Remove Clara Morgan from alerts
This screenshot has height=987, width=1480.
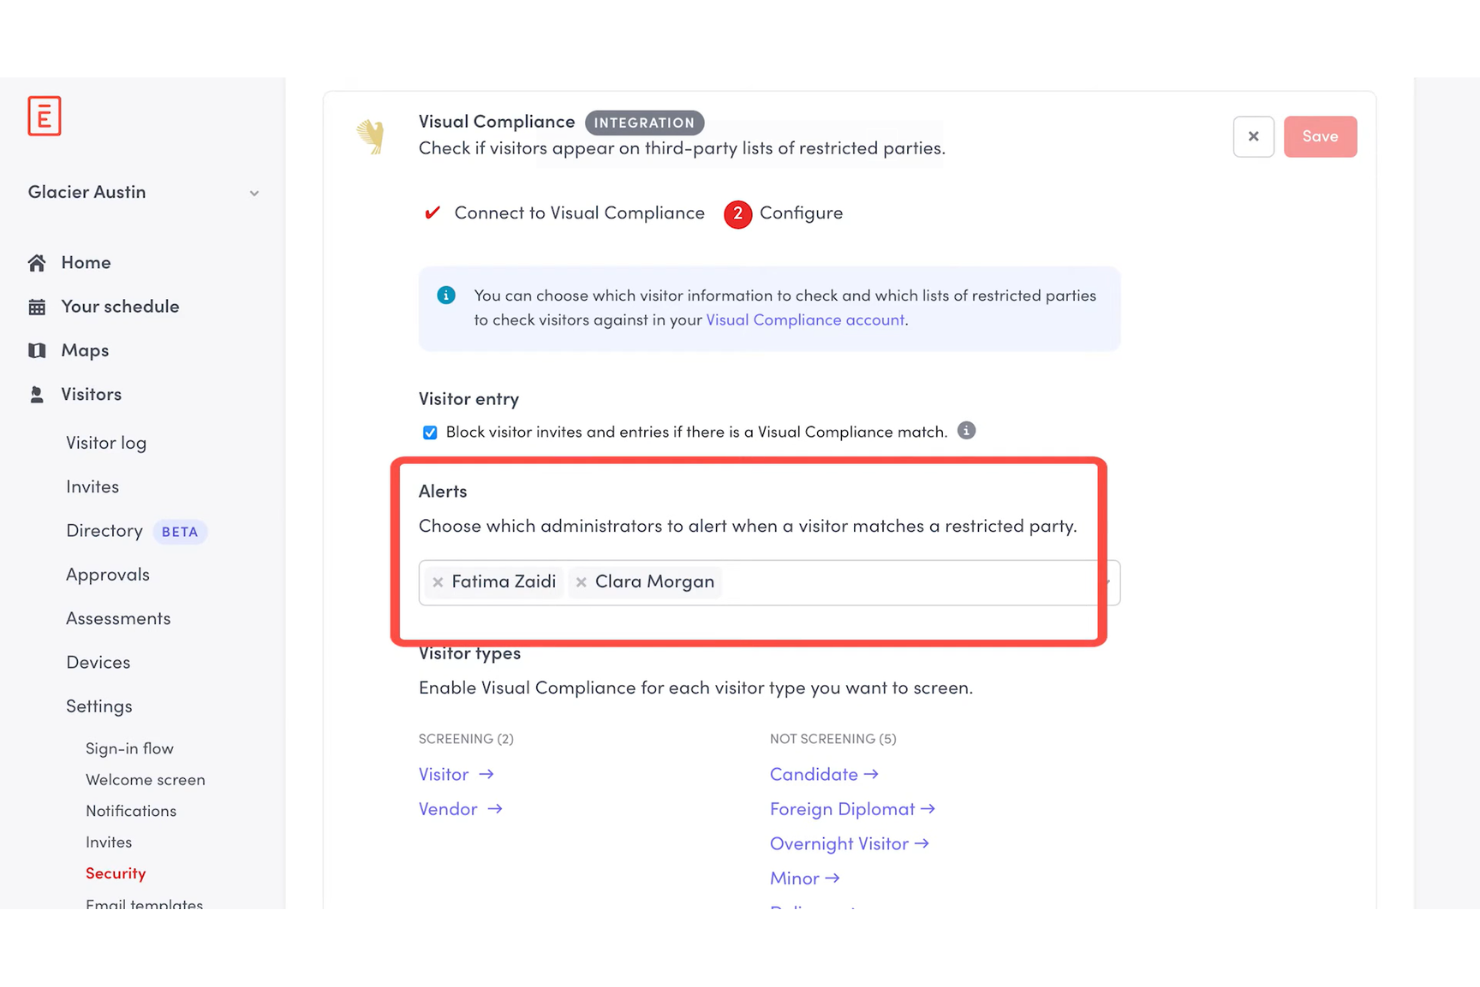(x=581, y=582)
